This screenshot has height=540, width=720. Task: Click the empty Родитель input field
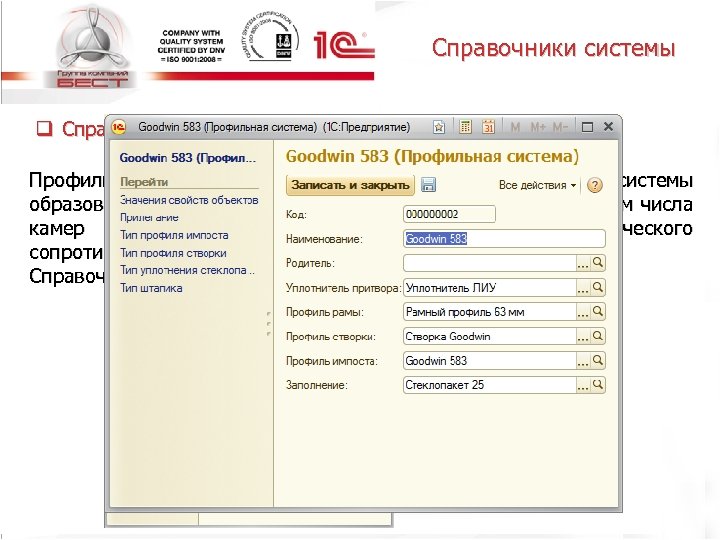[x=489, y=263]
